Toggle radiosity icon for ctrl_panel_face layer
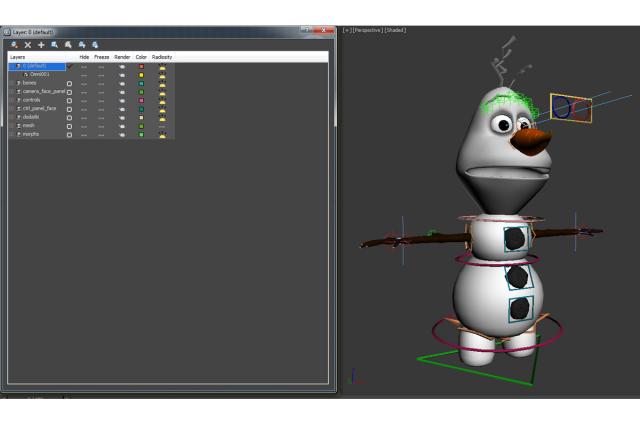 click(162, 110)
